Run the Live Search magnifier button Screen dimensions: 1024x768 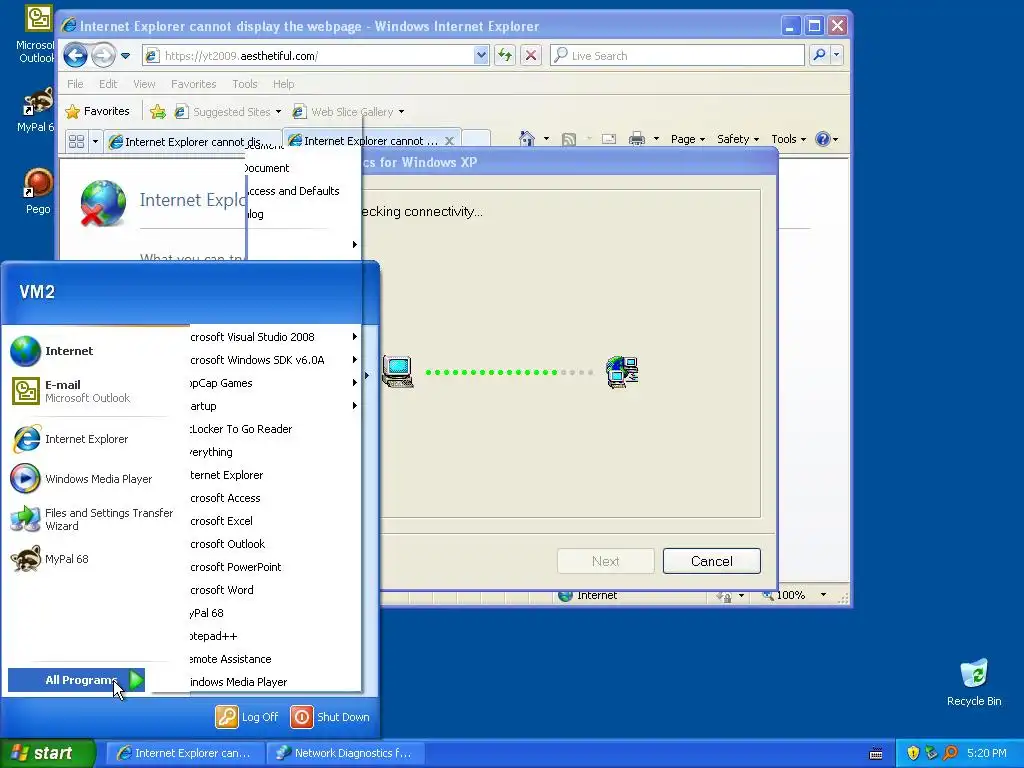pyautogui.click(x=819, y=56)
